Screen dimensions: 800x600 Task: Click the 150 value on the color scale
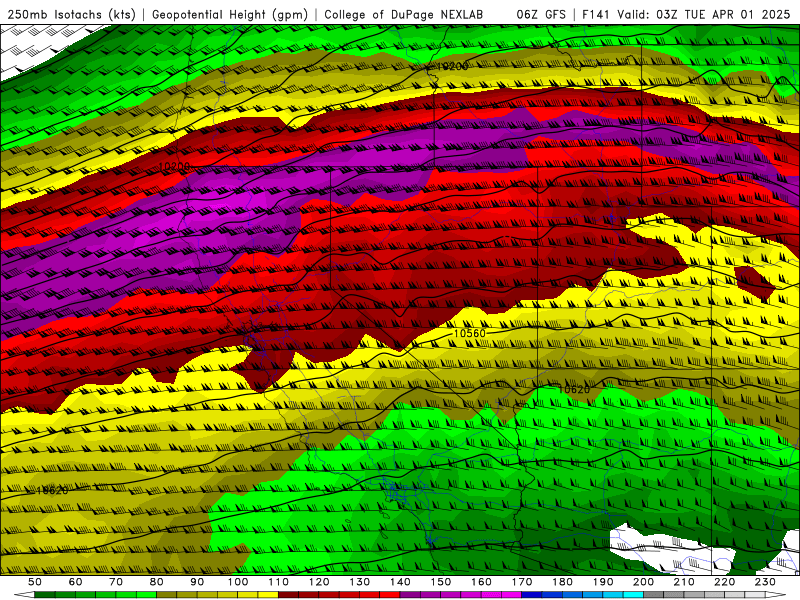[441, 582]
